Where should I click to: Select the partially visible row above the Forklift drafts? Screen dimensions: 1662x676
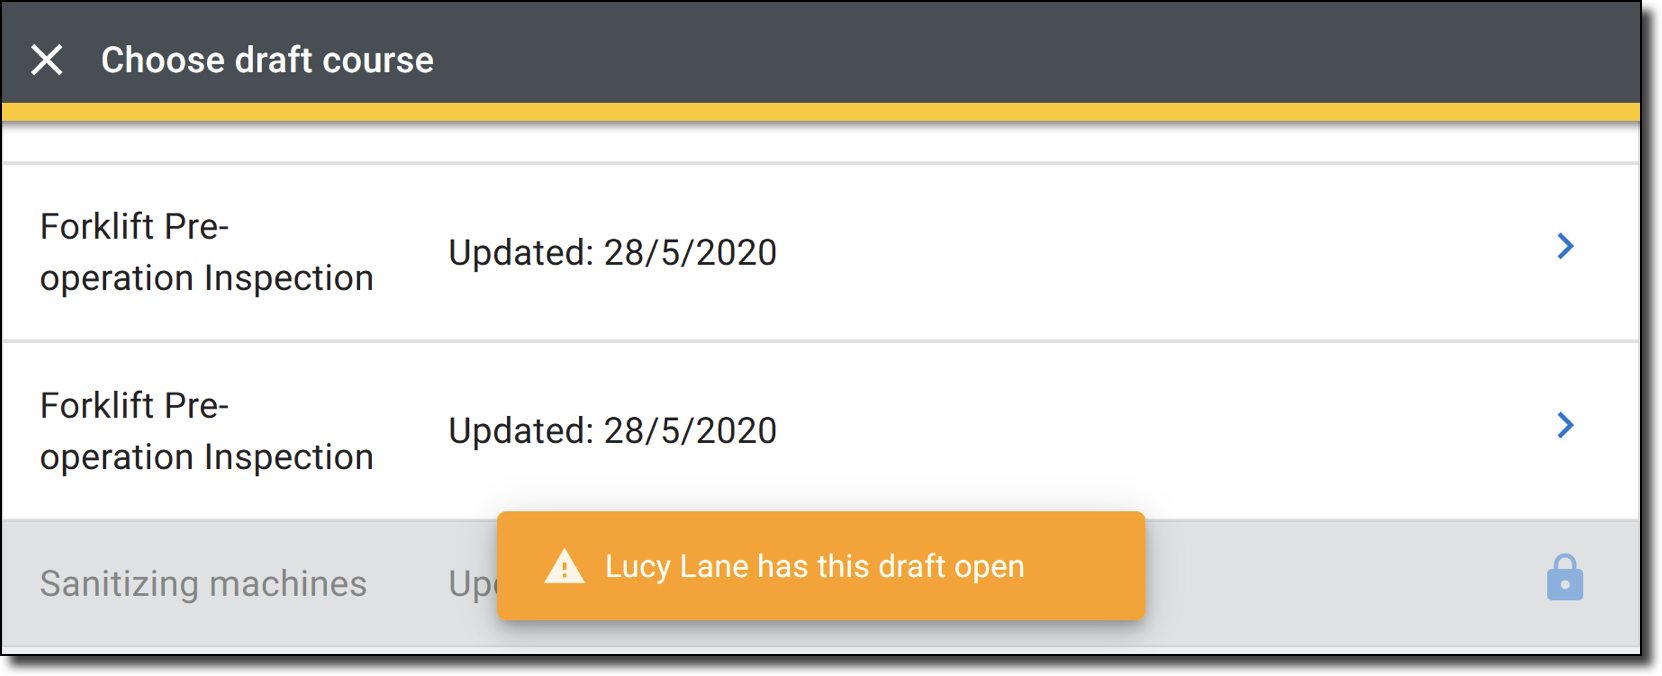tap(820, 142)
